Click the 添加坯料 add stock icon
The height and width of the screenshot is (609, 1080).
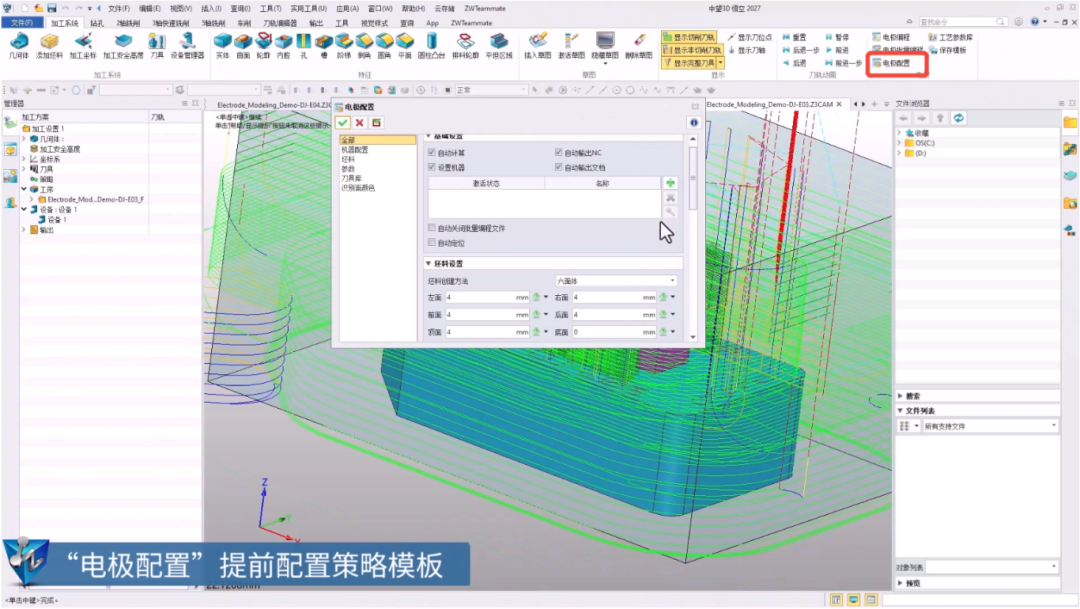click(x=49, y=45)
